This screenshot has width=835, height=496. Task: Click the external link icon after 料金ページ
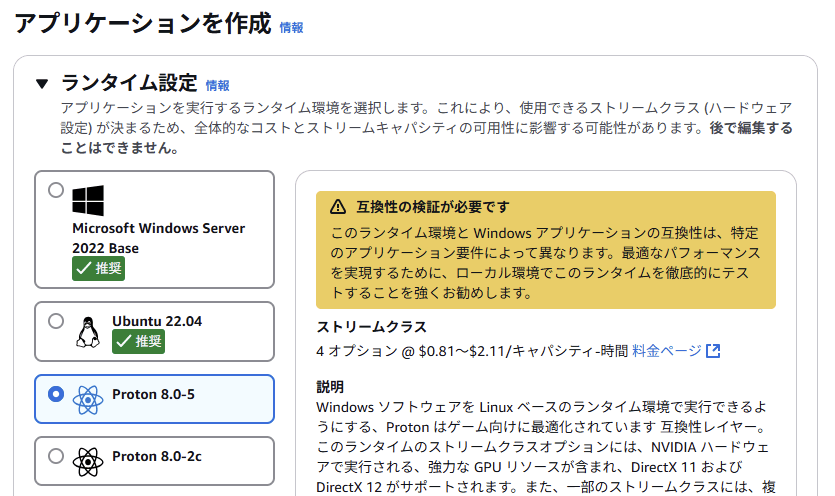click(x=713, y=351)
